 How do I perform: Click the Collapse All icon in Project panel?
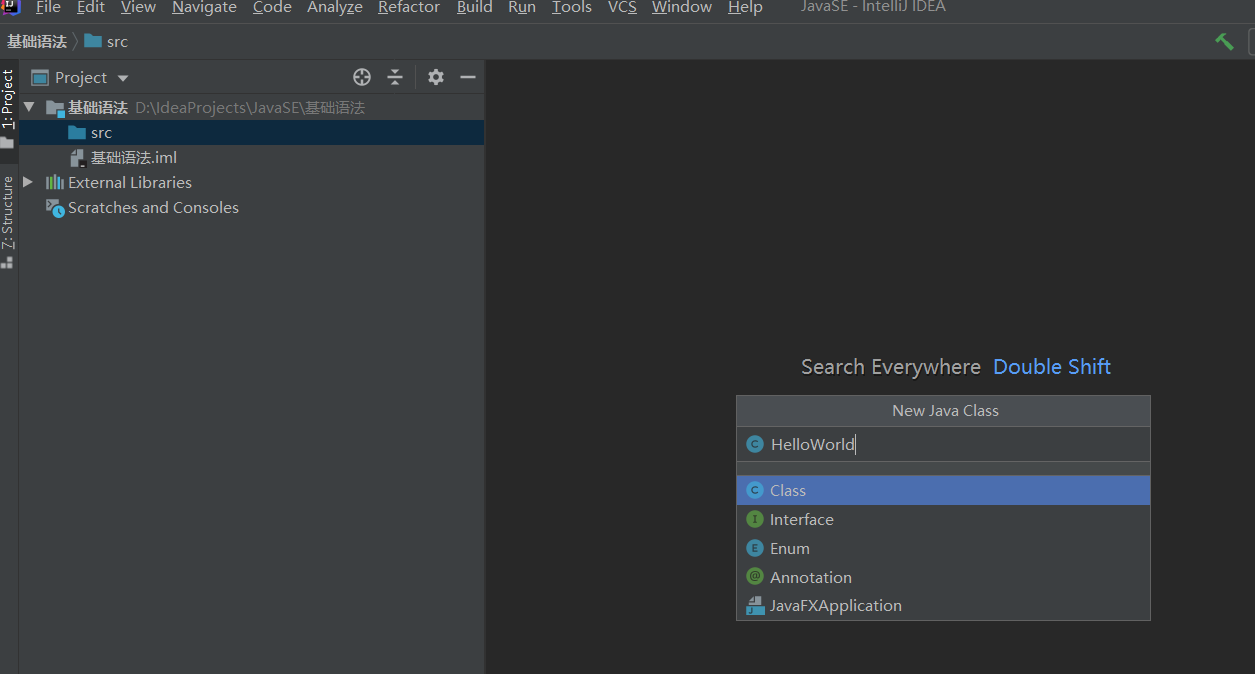pos(395,77)
